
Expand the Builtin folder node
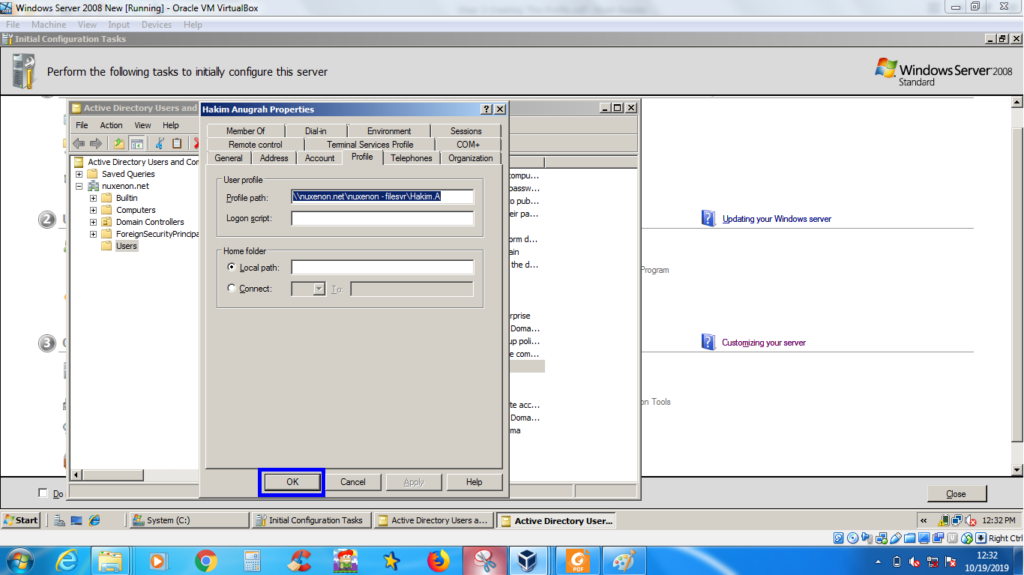[x=93, y=197]
